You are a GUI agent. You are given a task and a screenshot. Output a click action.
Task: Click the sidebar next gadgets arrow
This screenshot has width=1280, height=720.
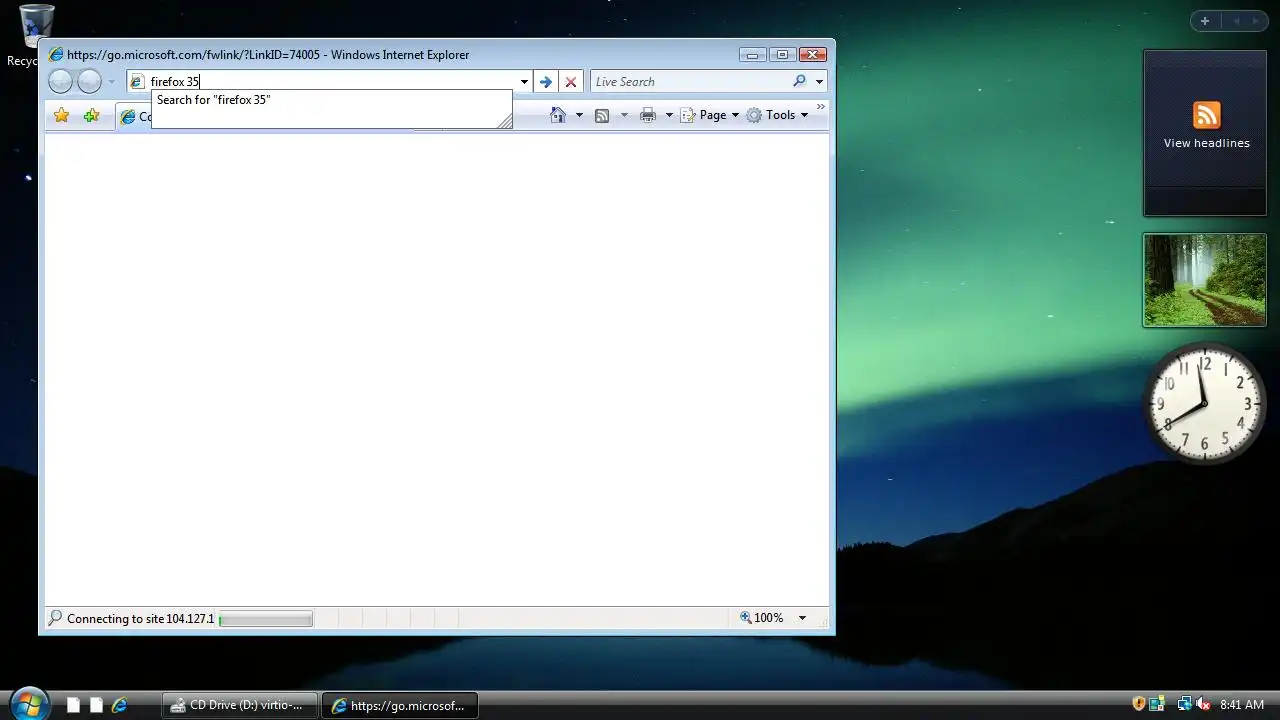[1257, 21]
